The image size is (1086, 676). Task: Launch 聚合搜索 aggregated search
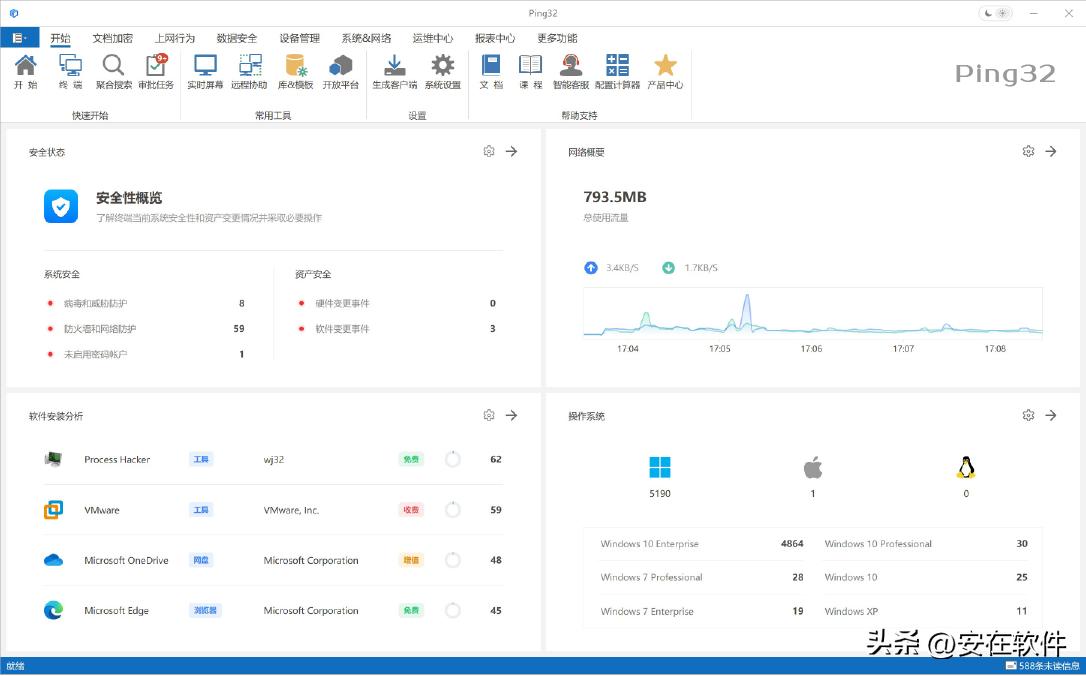coord(114,72)
